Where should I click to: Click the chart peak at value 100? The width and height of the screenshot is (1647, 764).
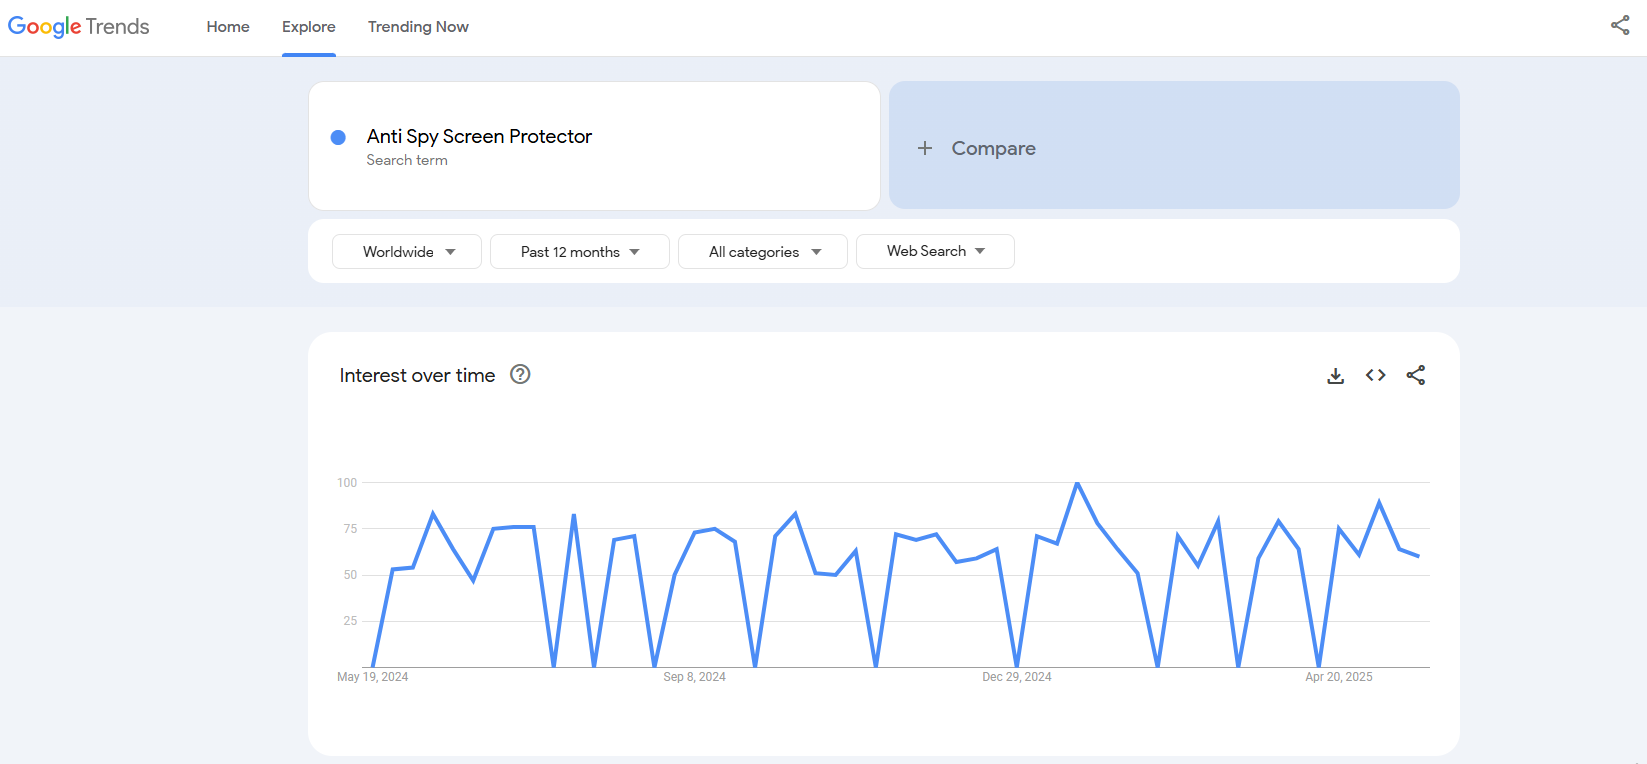pos(1077,484)
